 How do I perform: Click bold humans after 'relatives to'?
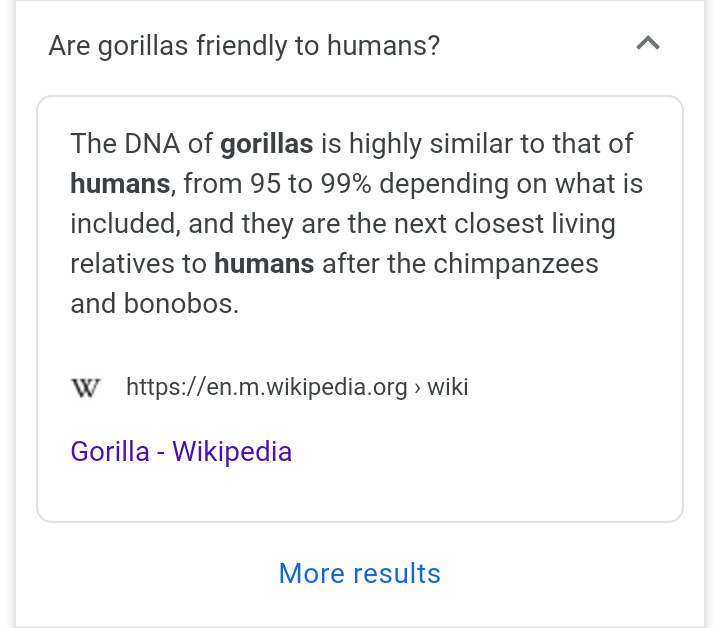264,264
